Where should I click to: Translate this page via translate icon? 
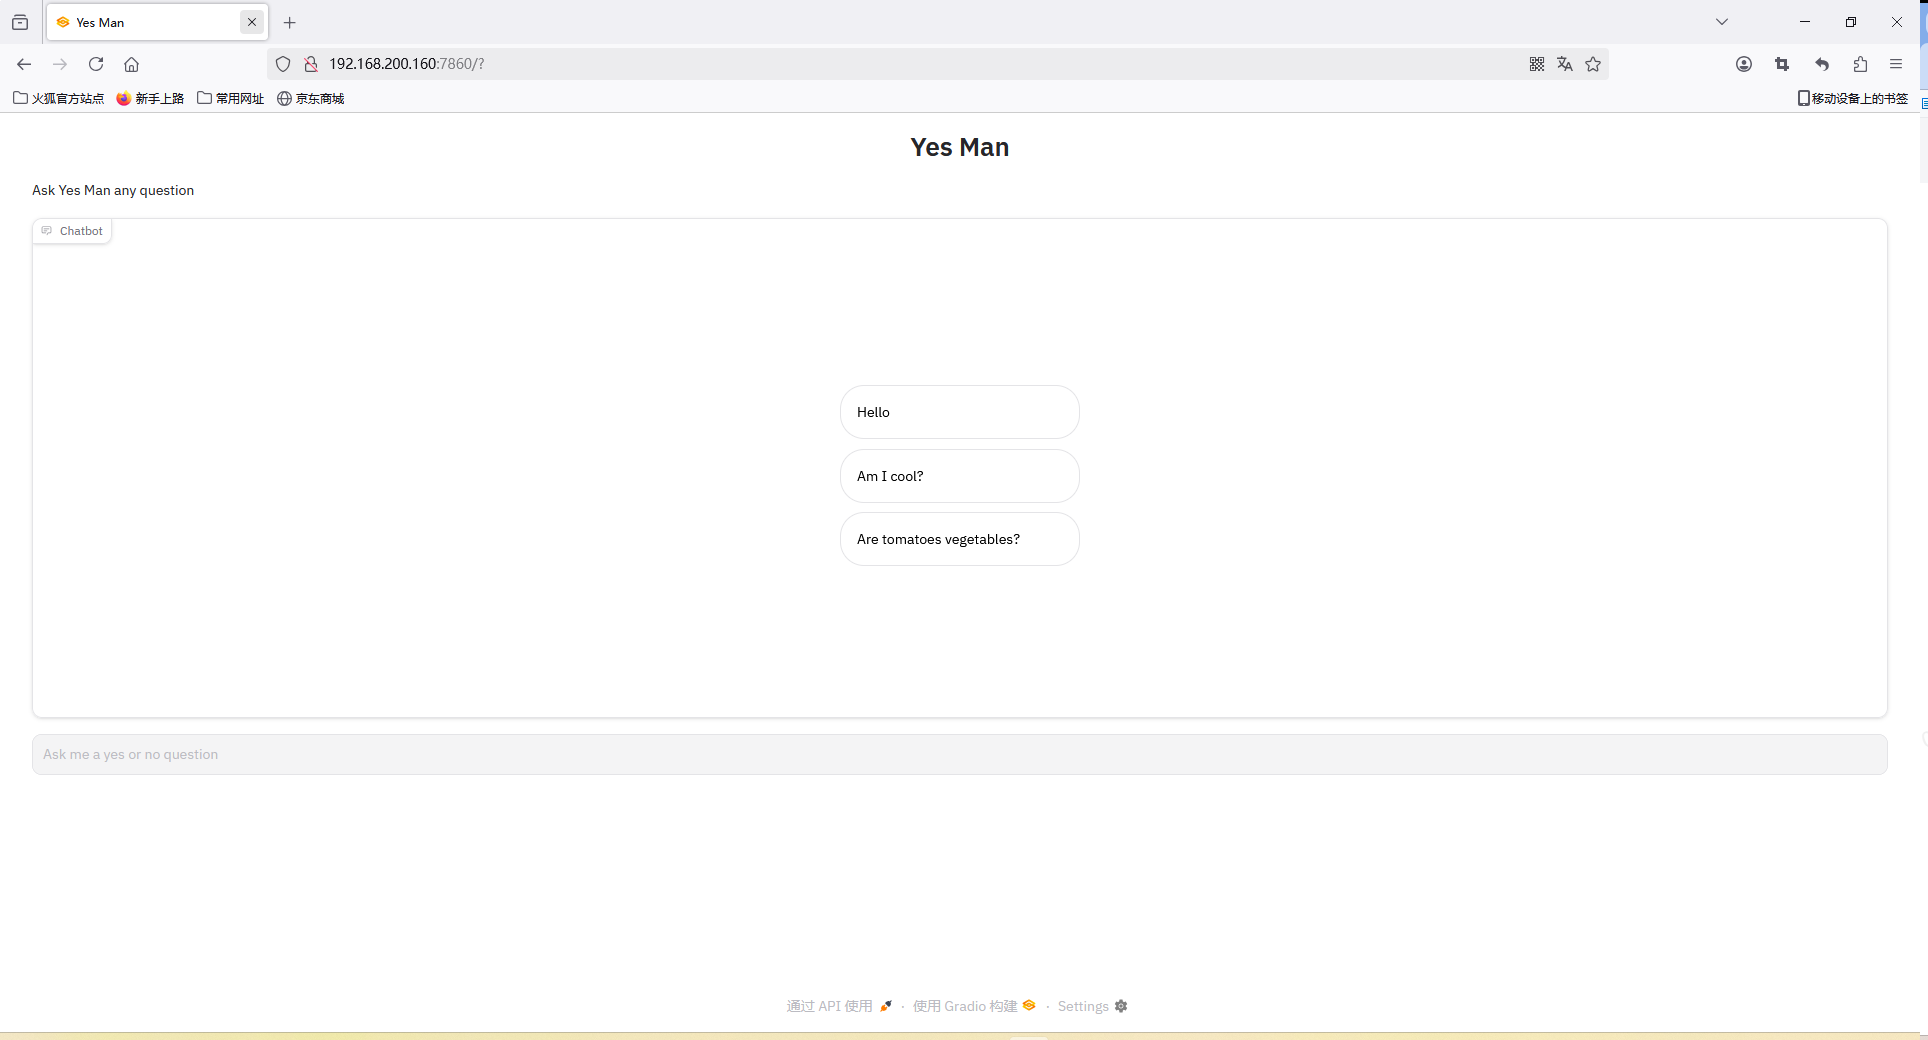pyautogui.click(x=1565, y=64)
